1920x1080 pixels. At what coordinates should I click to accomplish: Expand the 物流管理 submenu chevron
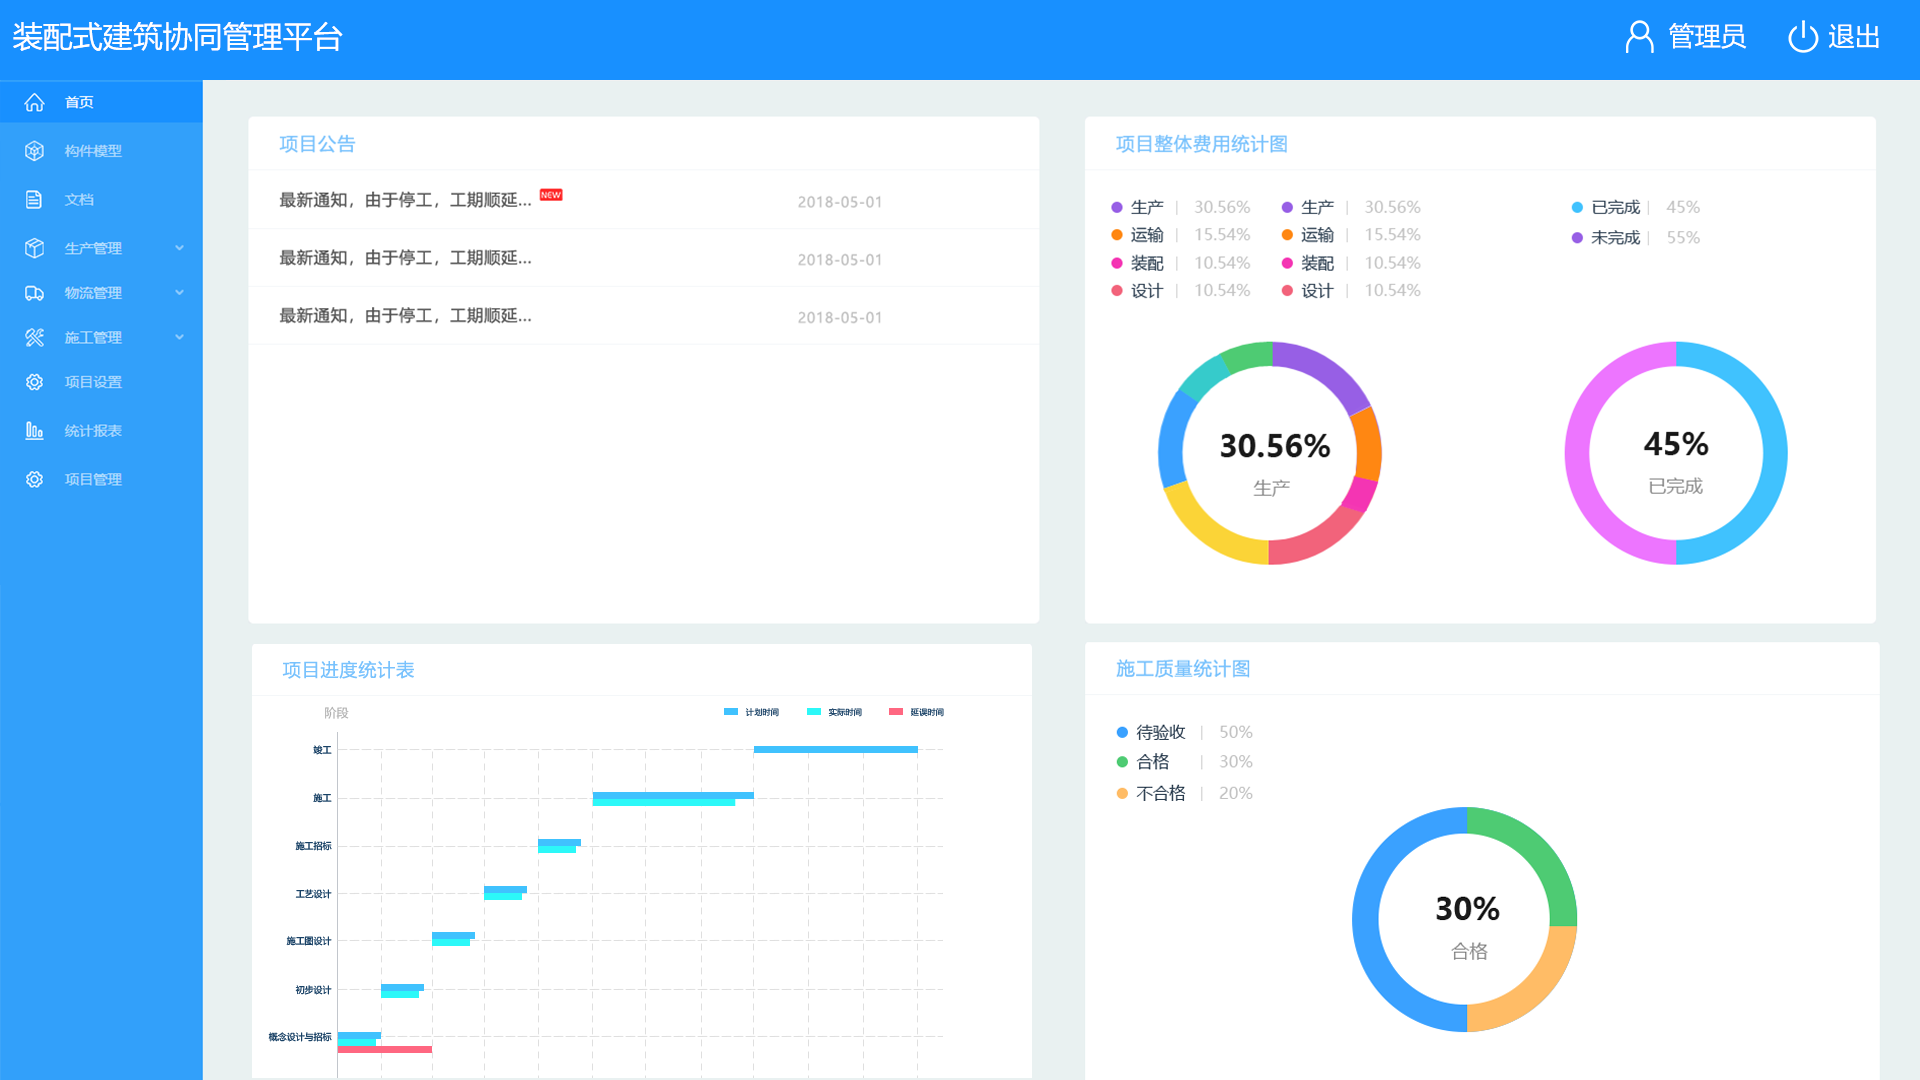click(x=180, y=293)
